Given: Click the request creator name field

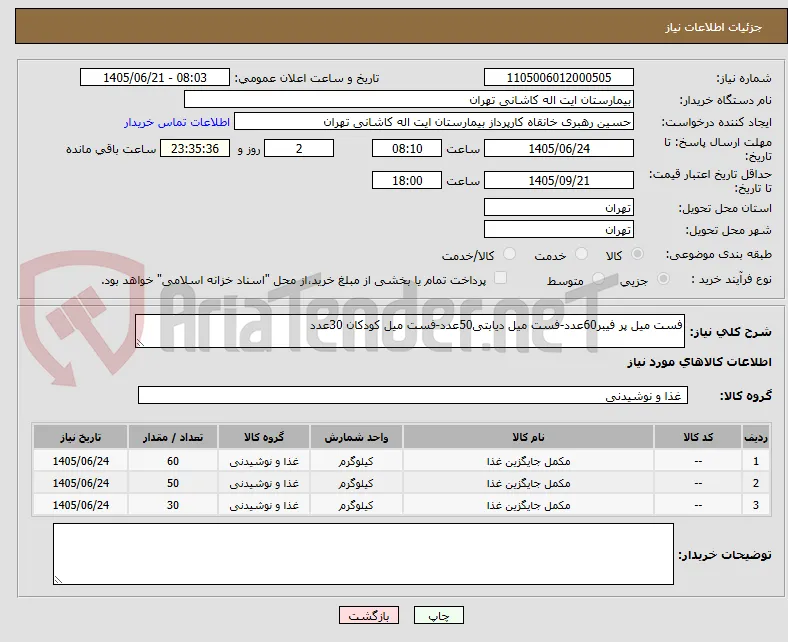Looking at the screenshot, I should coord(434,122).
